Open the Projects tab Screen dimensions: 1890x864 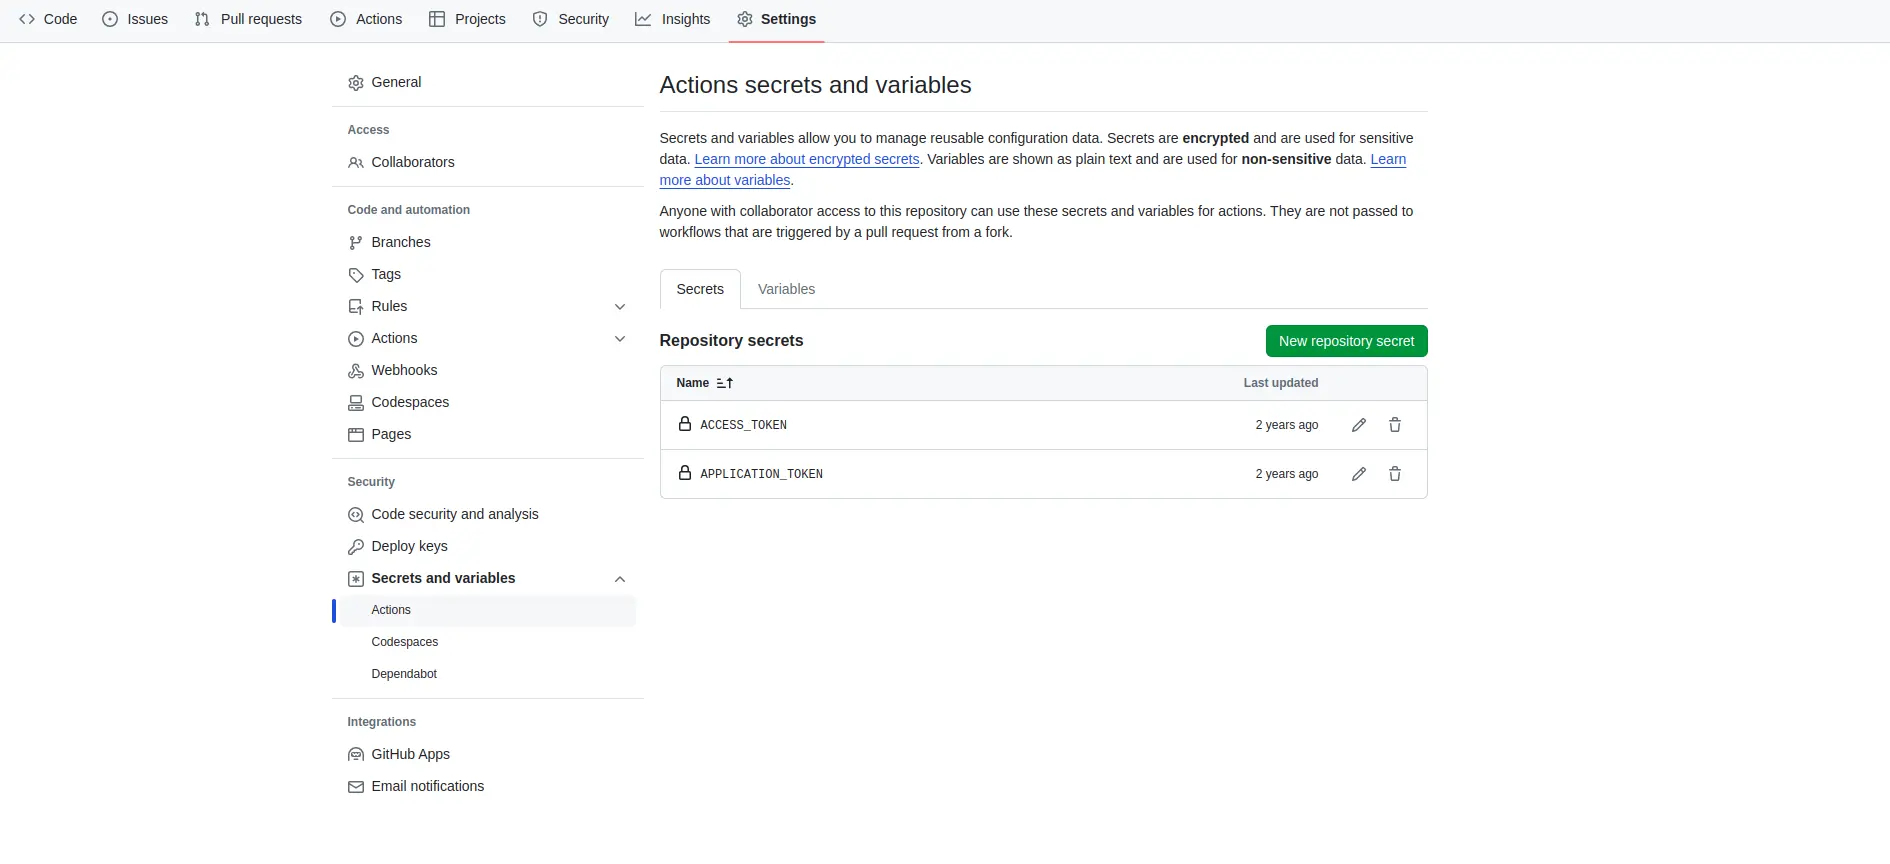[467, 19]
